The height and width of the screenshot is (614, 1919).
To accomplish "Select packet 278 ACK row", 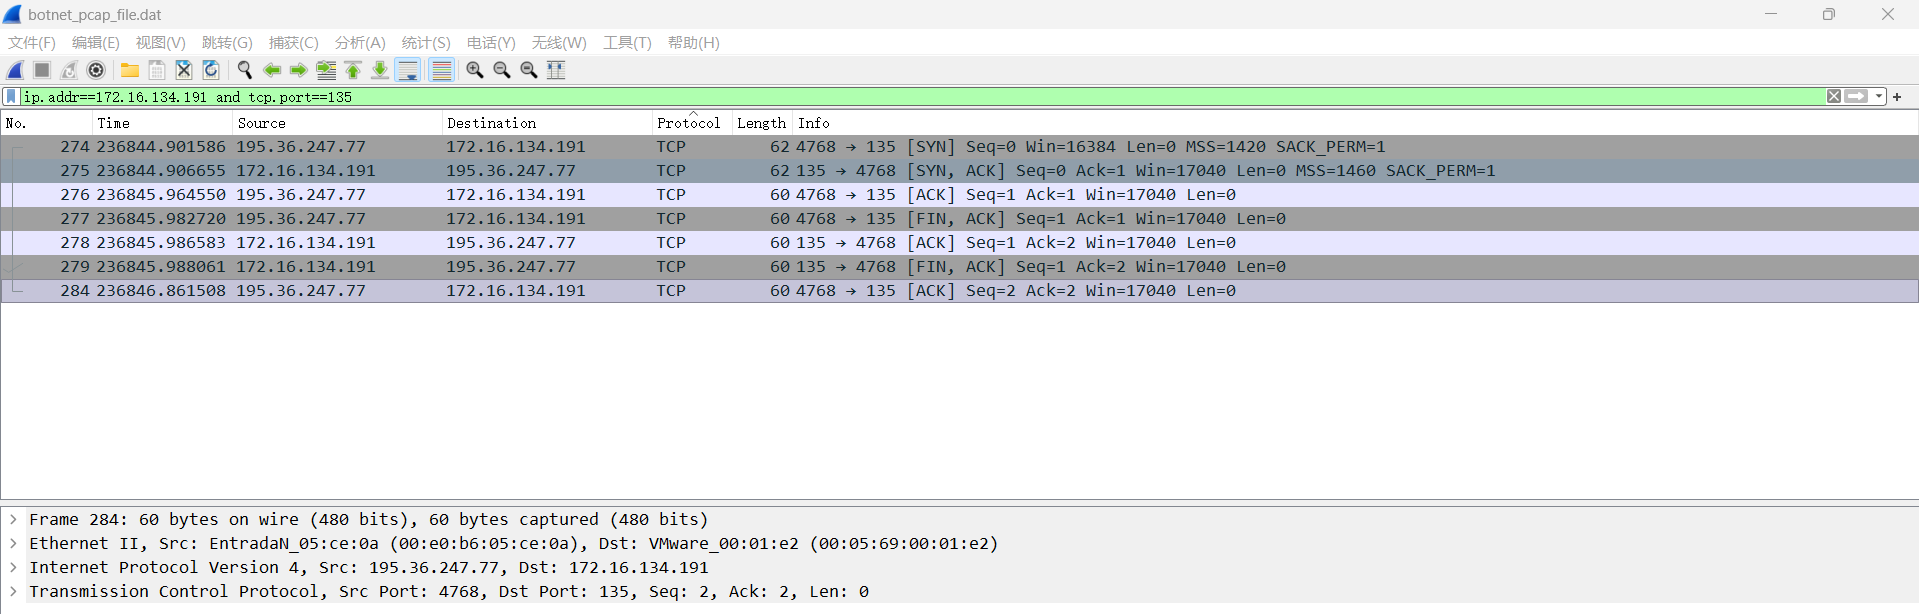I will tap(960, 243).
